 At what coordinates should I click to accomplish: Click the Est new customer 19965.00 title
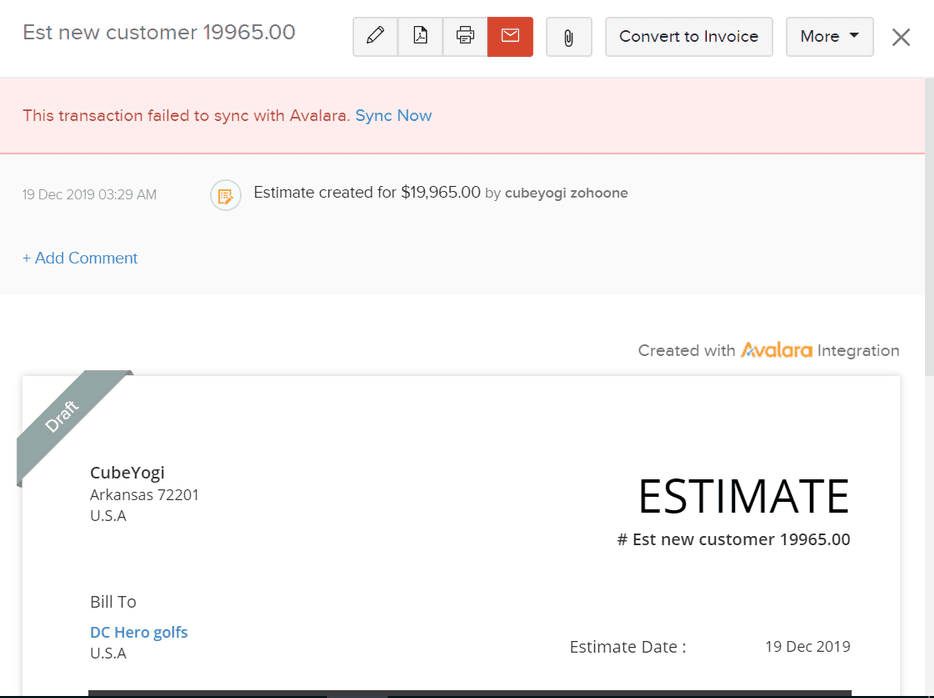point(159,32)
